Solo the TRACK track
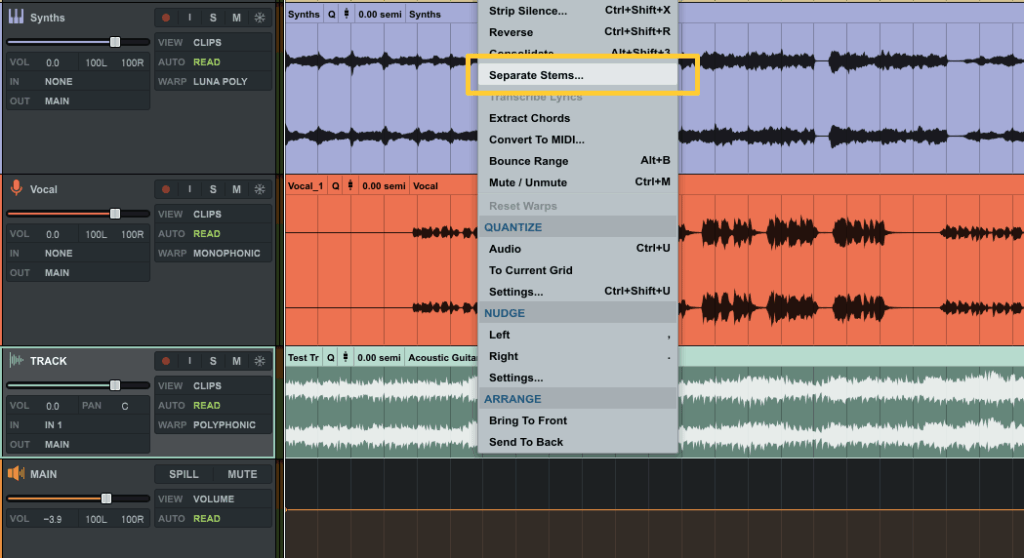 (213, 361)
